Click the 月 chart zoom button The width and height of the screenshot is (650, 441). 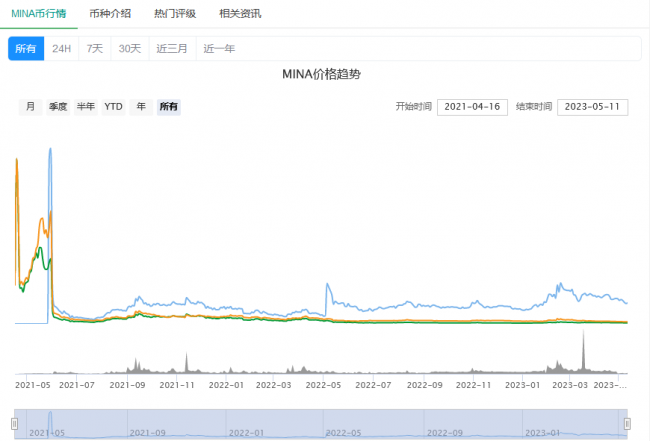31,107
